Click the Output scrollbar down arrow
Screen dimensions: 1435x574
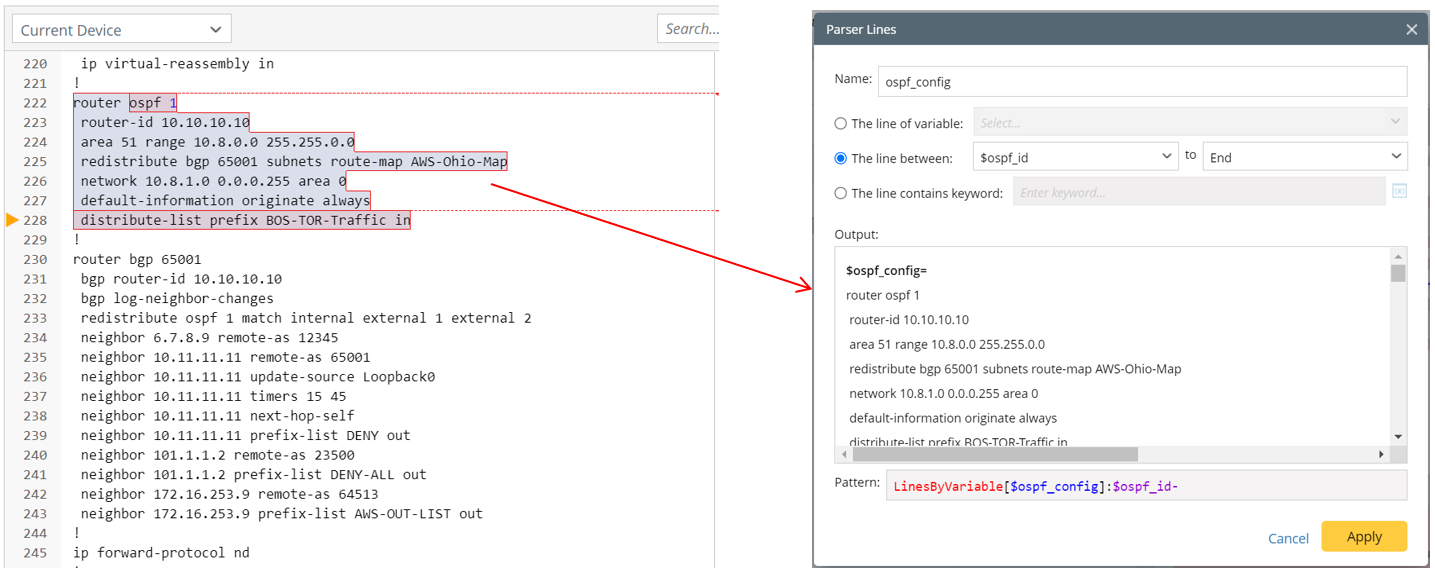tap(1398, 437)
